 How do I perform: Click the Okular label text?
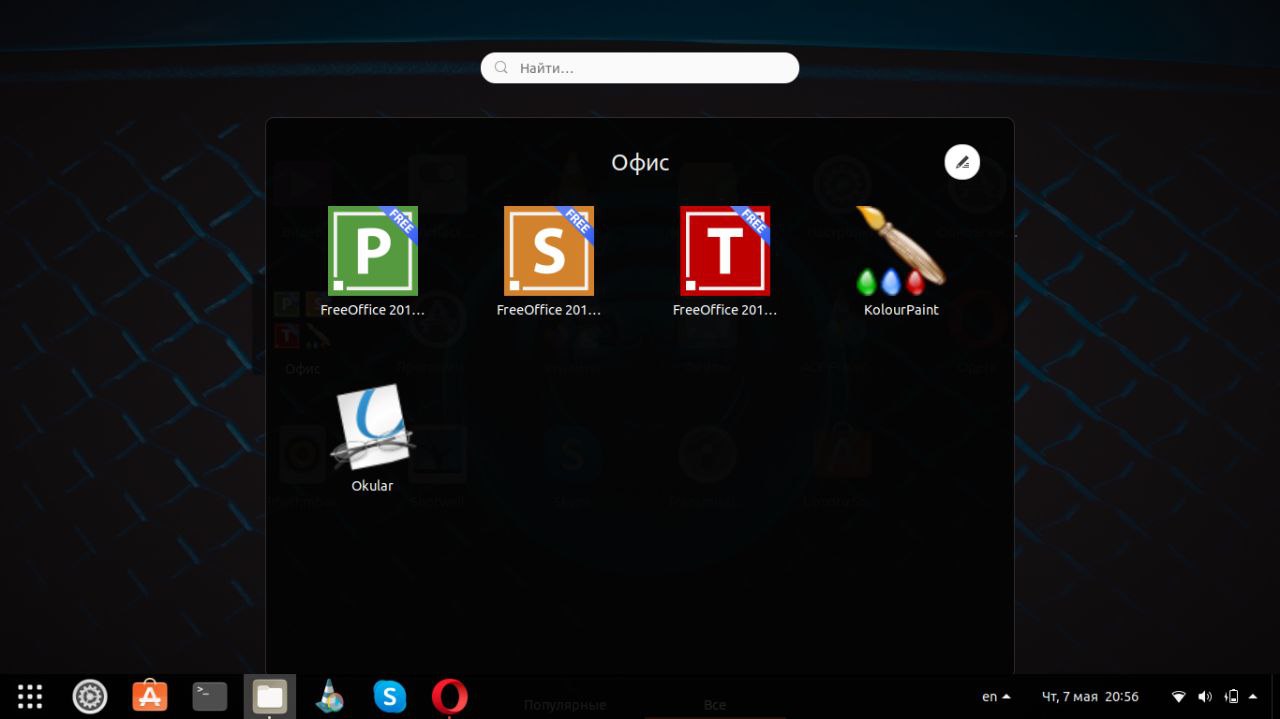pos(372,486)
